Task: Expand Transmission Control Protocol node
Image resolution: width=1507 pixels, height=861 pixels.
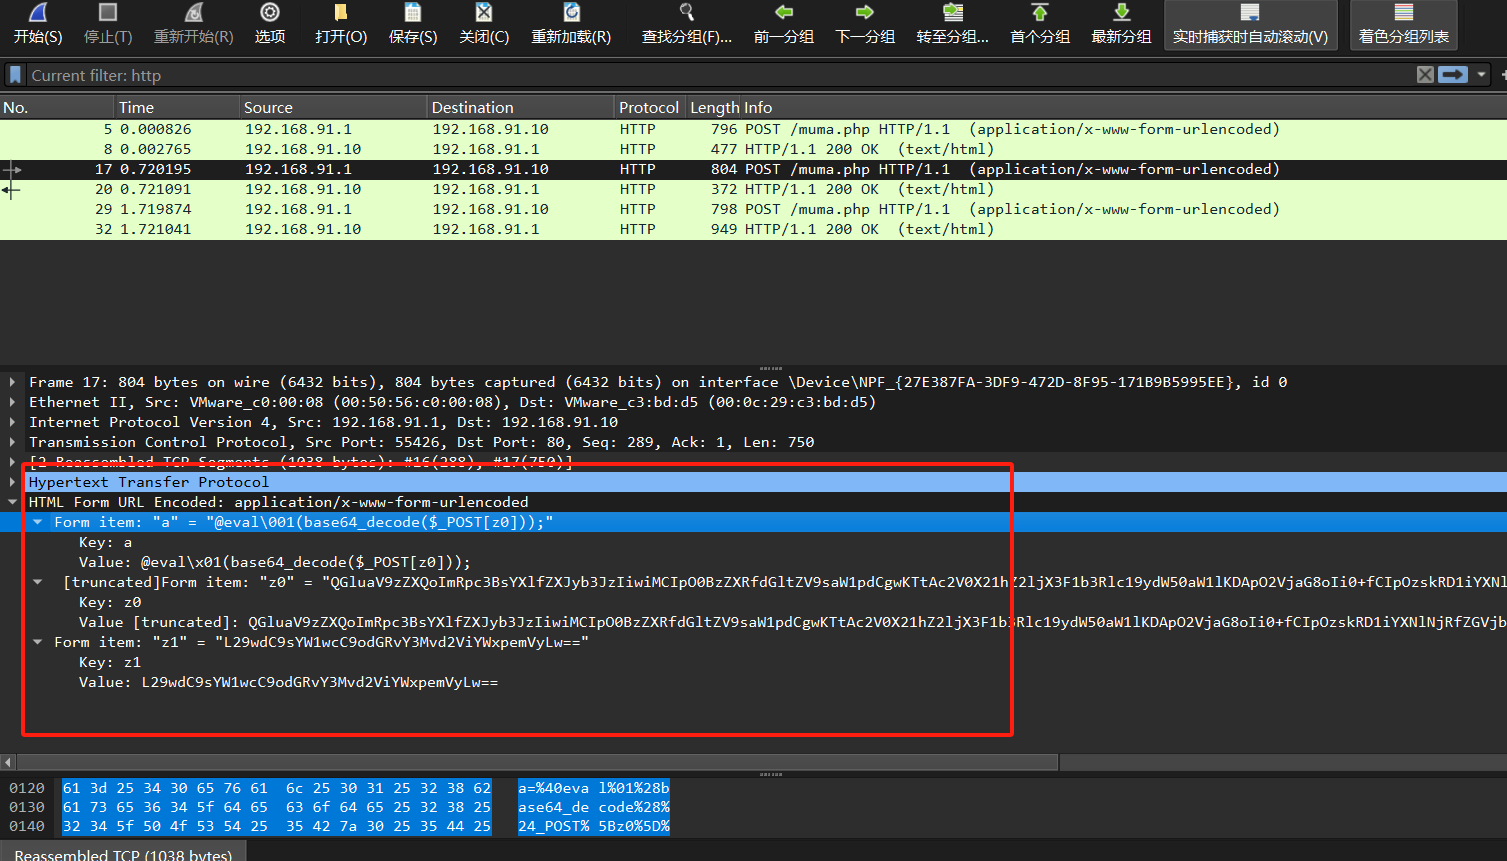Action: point(12,442)
